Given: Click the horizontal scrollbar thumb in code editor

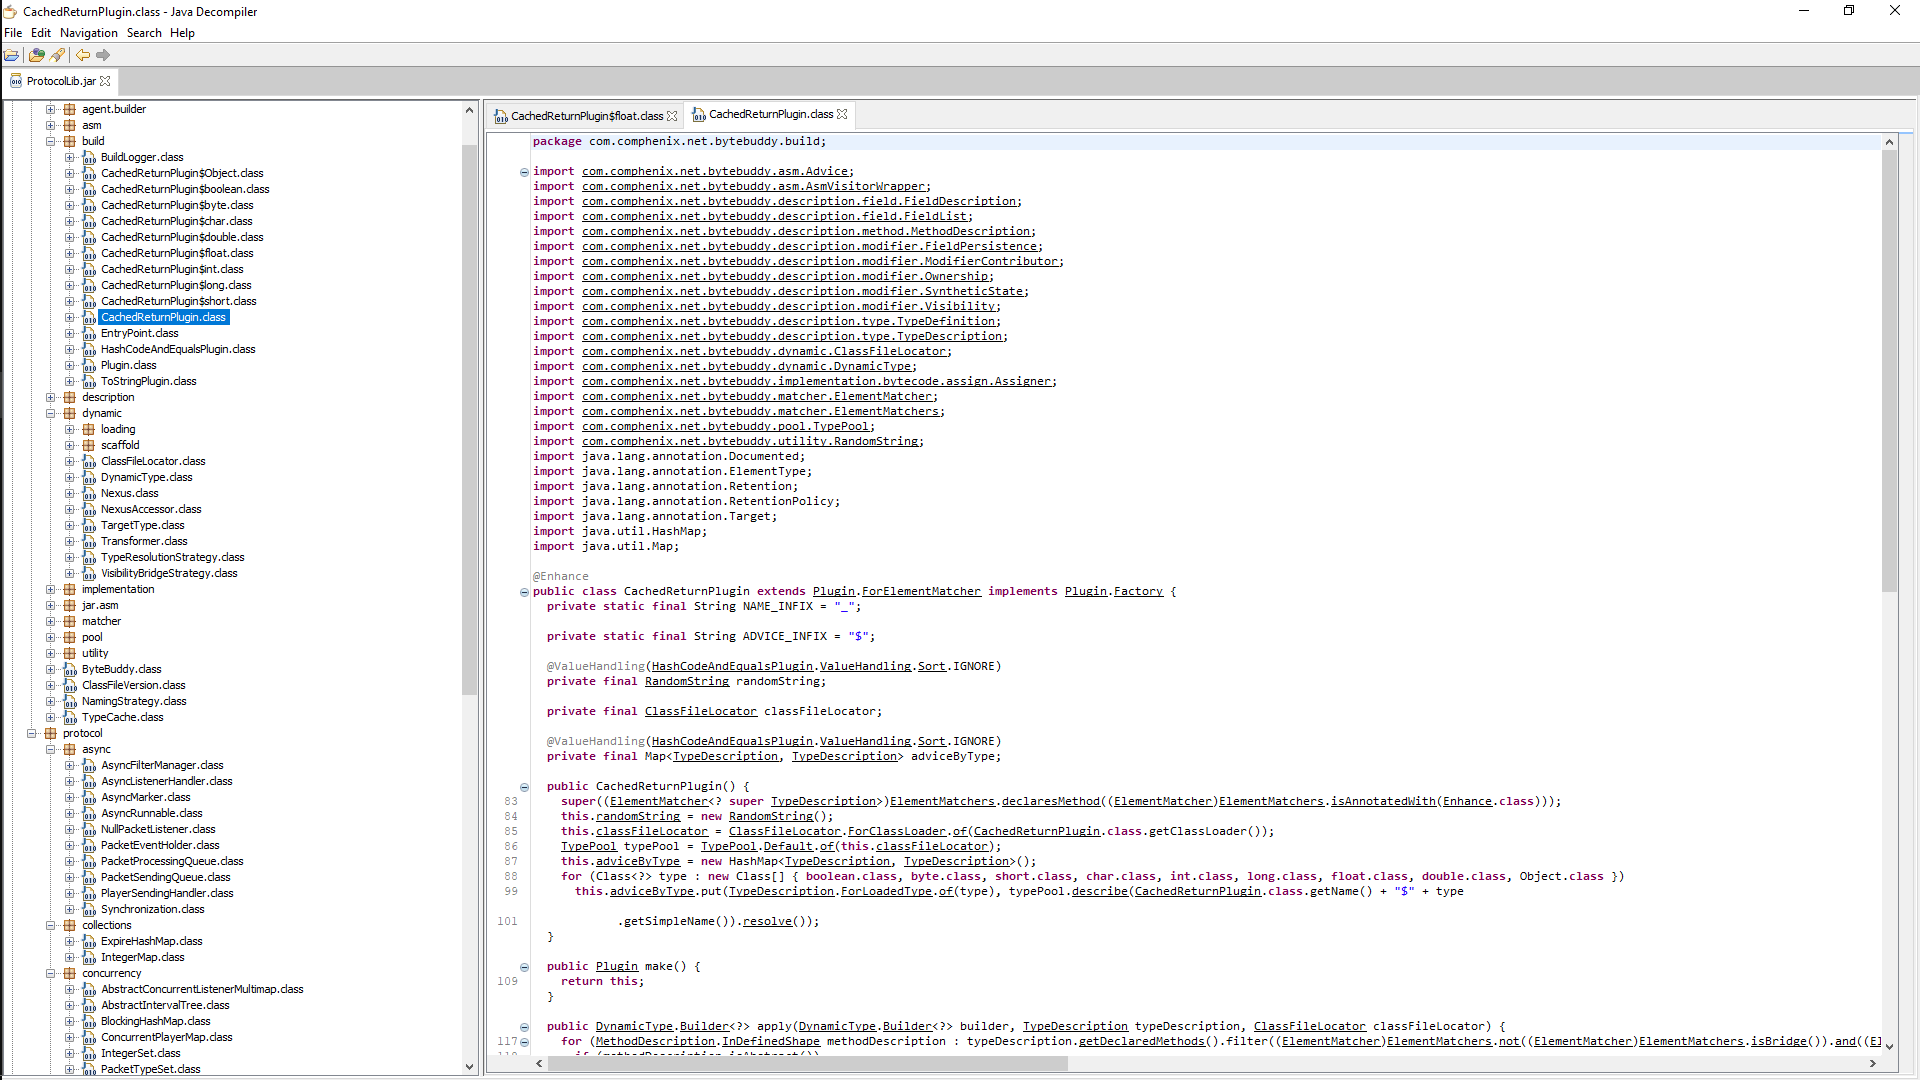Looking at the screenshot, I should click(810, 1064).
